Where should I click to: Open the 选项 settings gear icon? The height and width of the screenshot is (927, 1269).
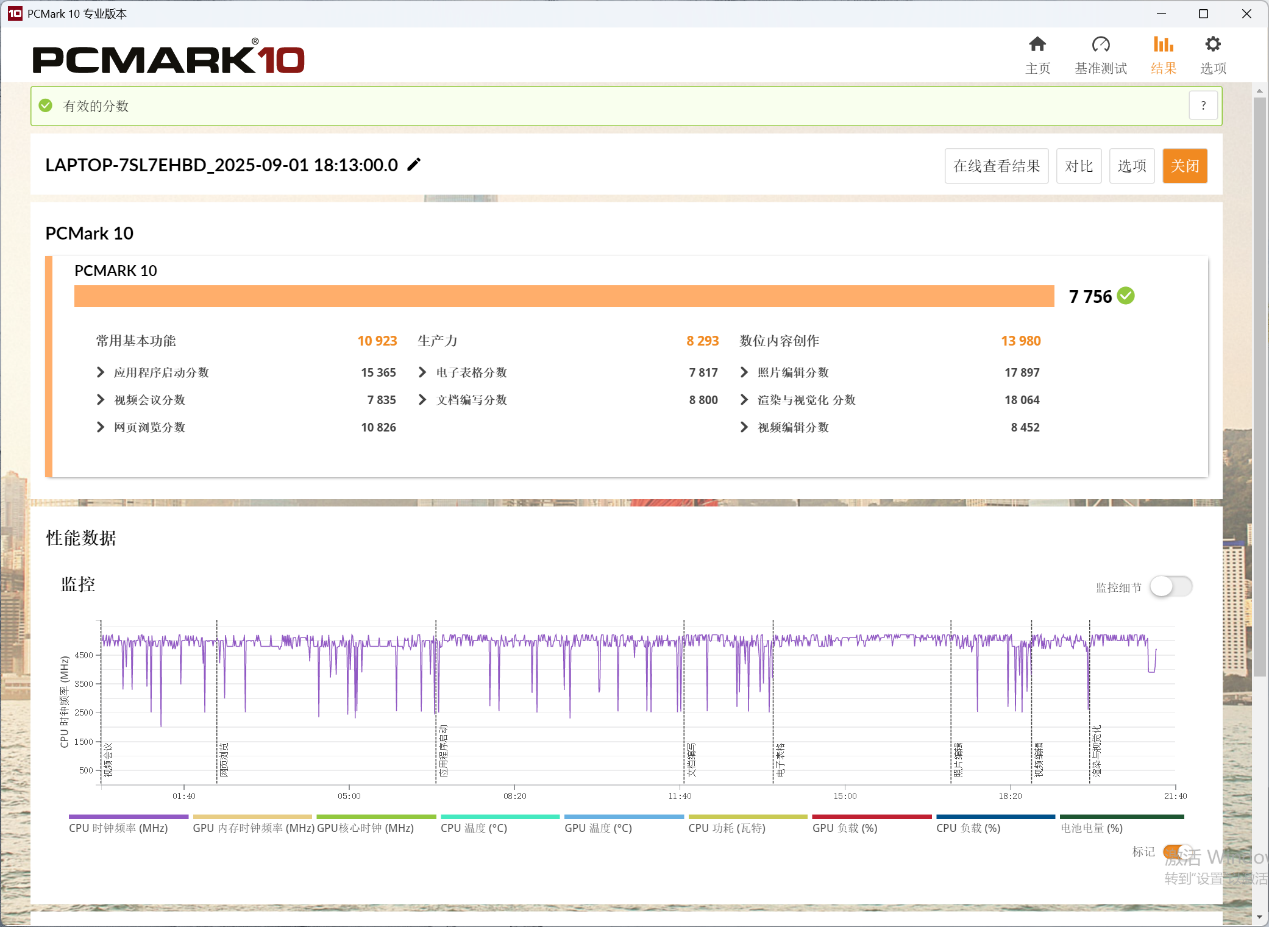click(x=1213, y=45)
